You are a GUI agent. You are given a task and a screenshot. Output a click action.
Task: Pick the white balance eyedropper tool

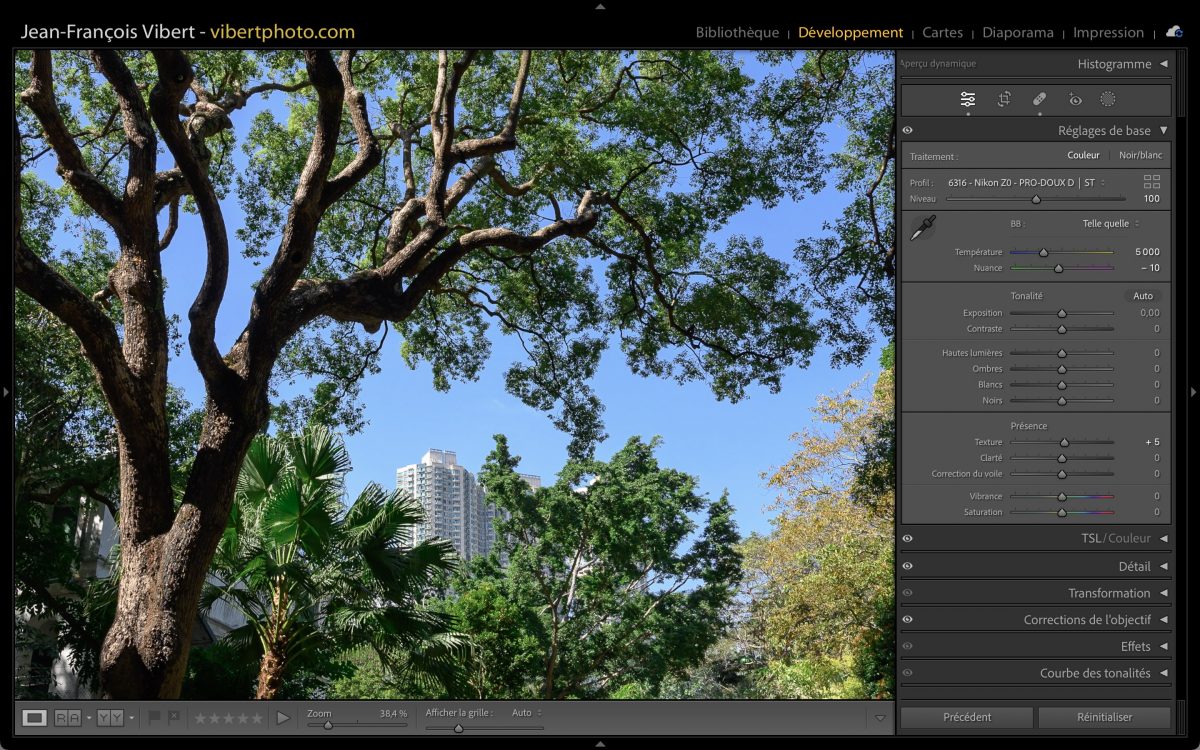tap(922, 228)
